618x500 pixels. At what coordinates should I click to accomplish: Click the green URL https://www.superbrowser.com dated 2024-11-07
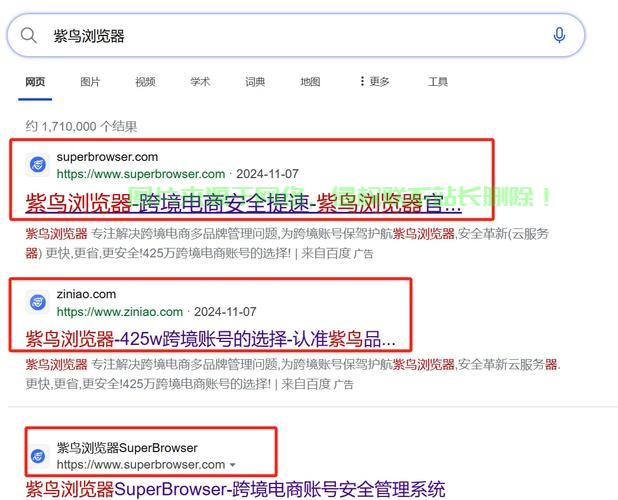click(x=141, y=174)
